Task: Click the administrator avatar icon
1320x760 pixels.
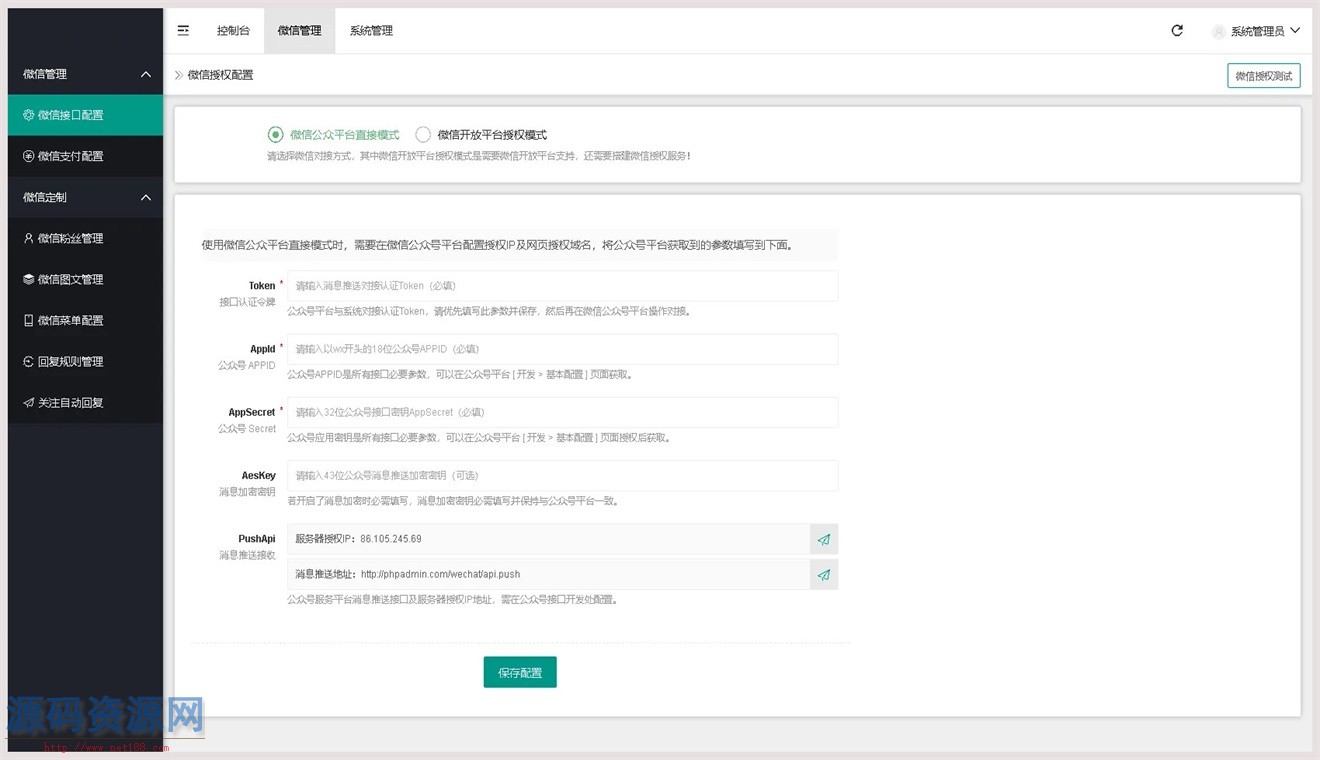Action: click(1218, 32)
